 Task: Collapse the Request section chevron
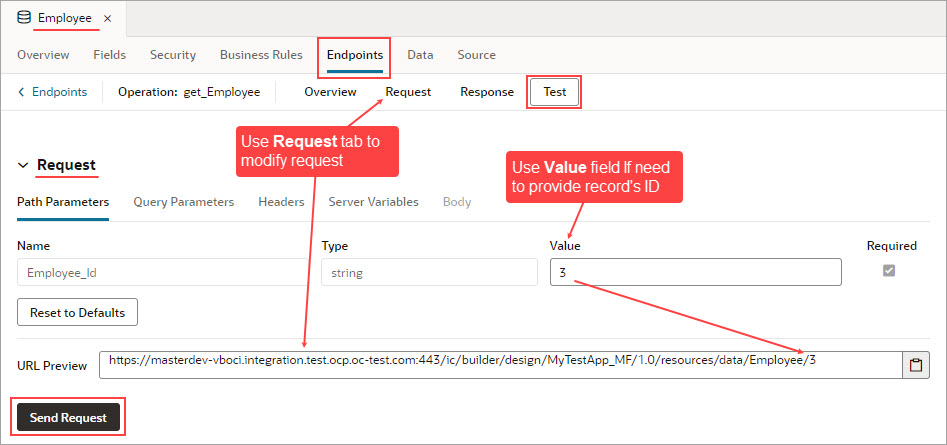coord(23,165)
